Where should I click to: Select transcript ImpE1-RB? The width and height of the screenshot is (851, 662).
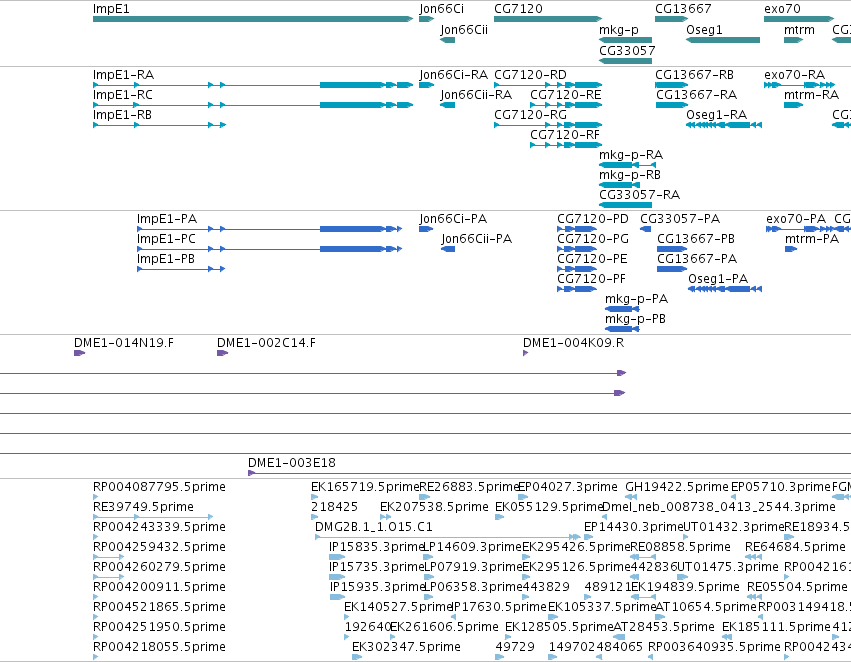pyautogui.click(x=160, y=125)
